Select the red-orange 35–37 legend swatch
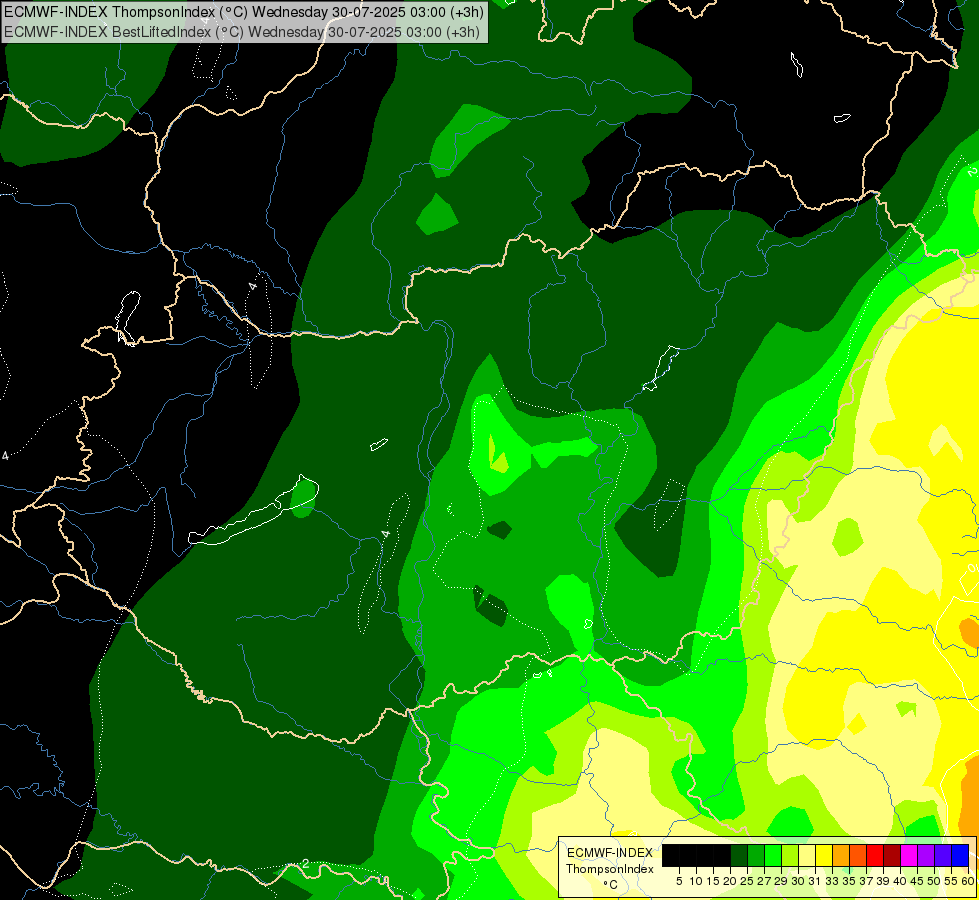 [858, 855]
